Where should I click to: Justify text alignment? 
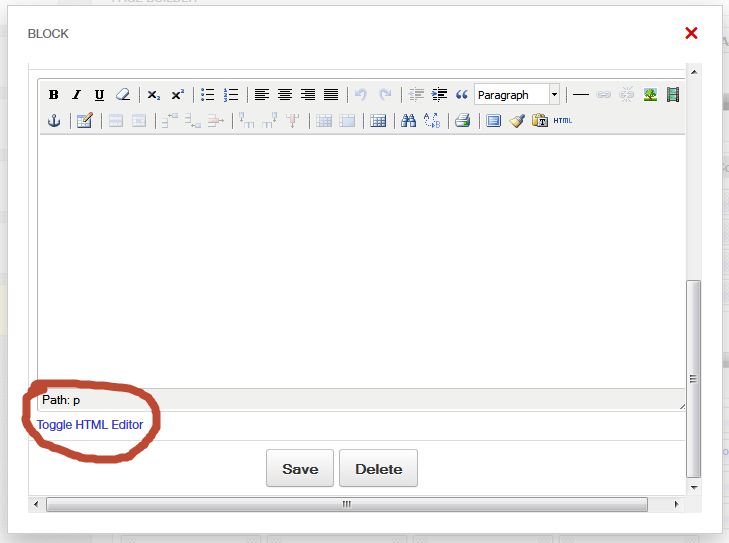click(x=331, y=95)
